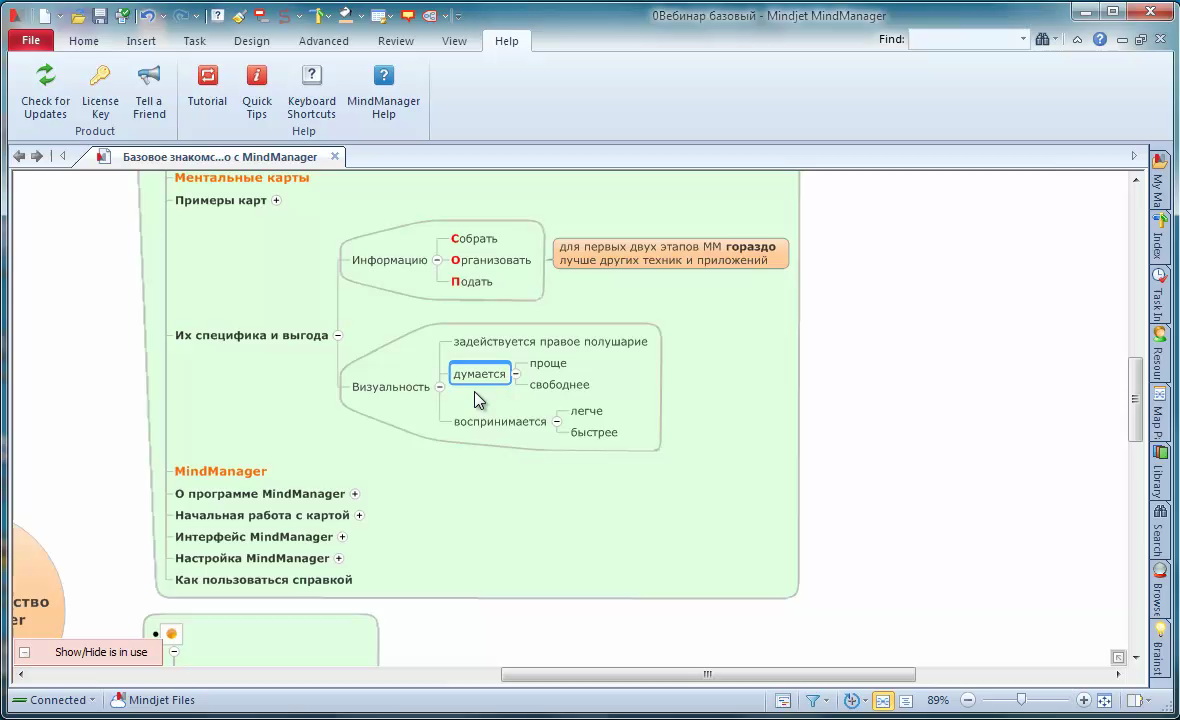This screenshot has width=1180, height=720.
Task: Launch the Tutorial from the ribbon
Action: tap(207, 86)
